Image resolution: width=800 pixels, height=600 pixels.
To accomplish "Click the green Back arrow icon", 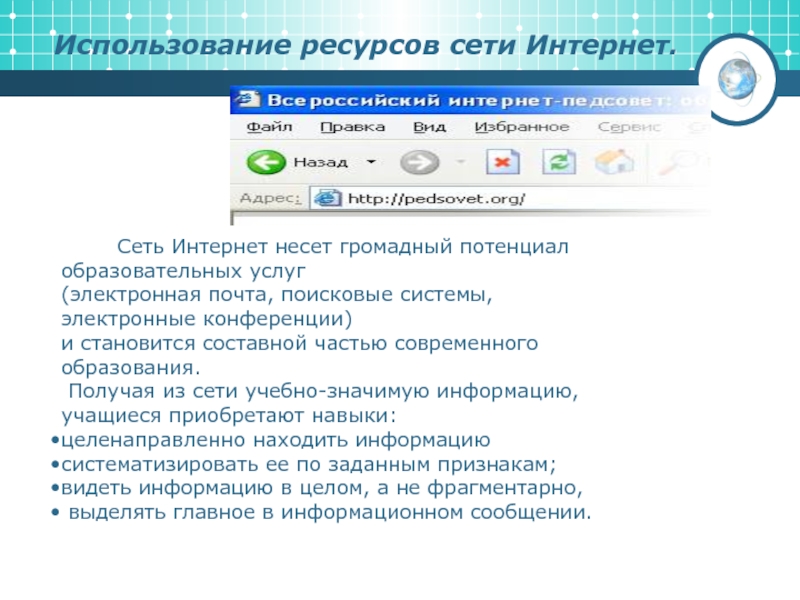I will click(266, 163).
